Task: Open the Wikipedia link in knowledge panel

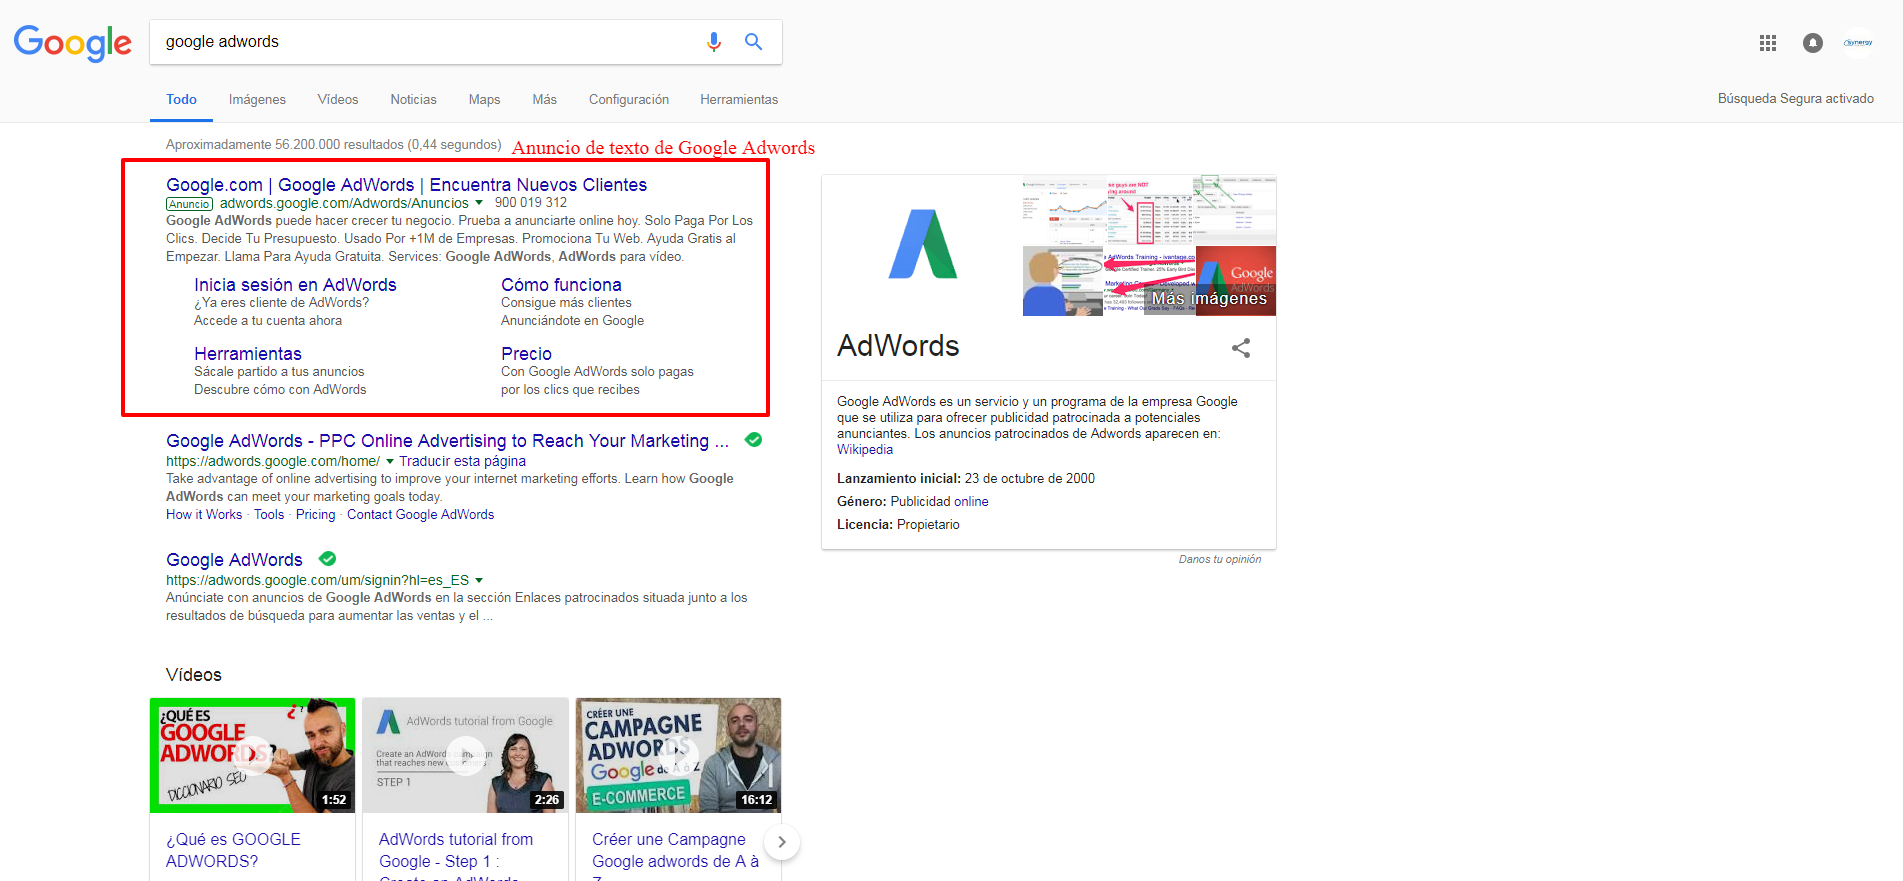Action: (865, 450)
